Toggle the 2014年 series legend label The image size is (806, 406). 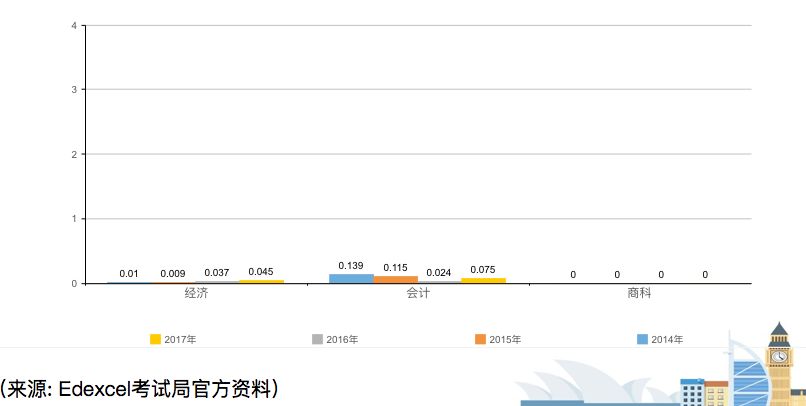(667, 340)
